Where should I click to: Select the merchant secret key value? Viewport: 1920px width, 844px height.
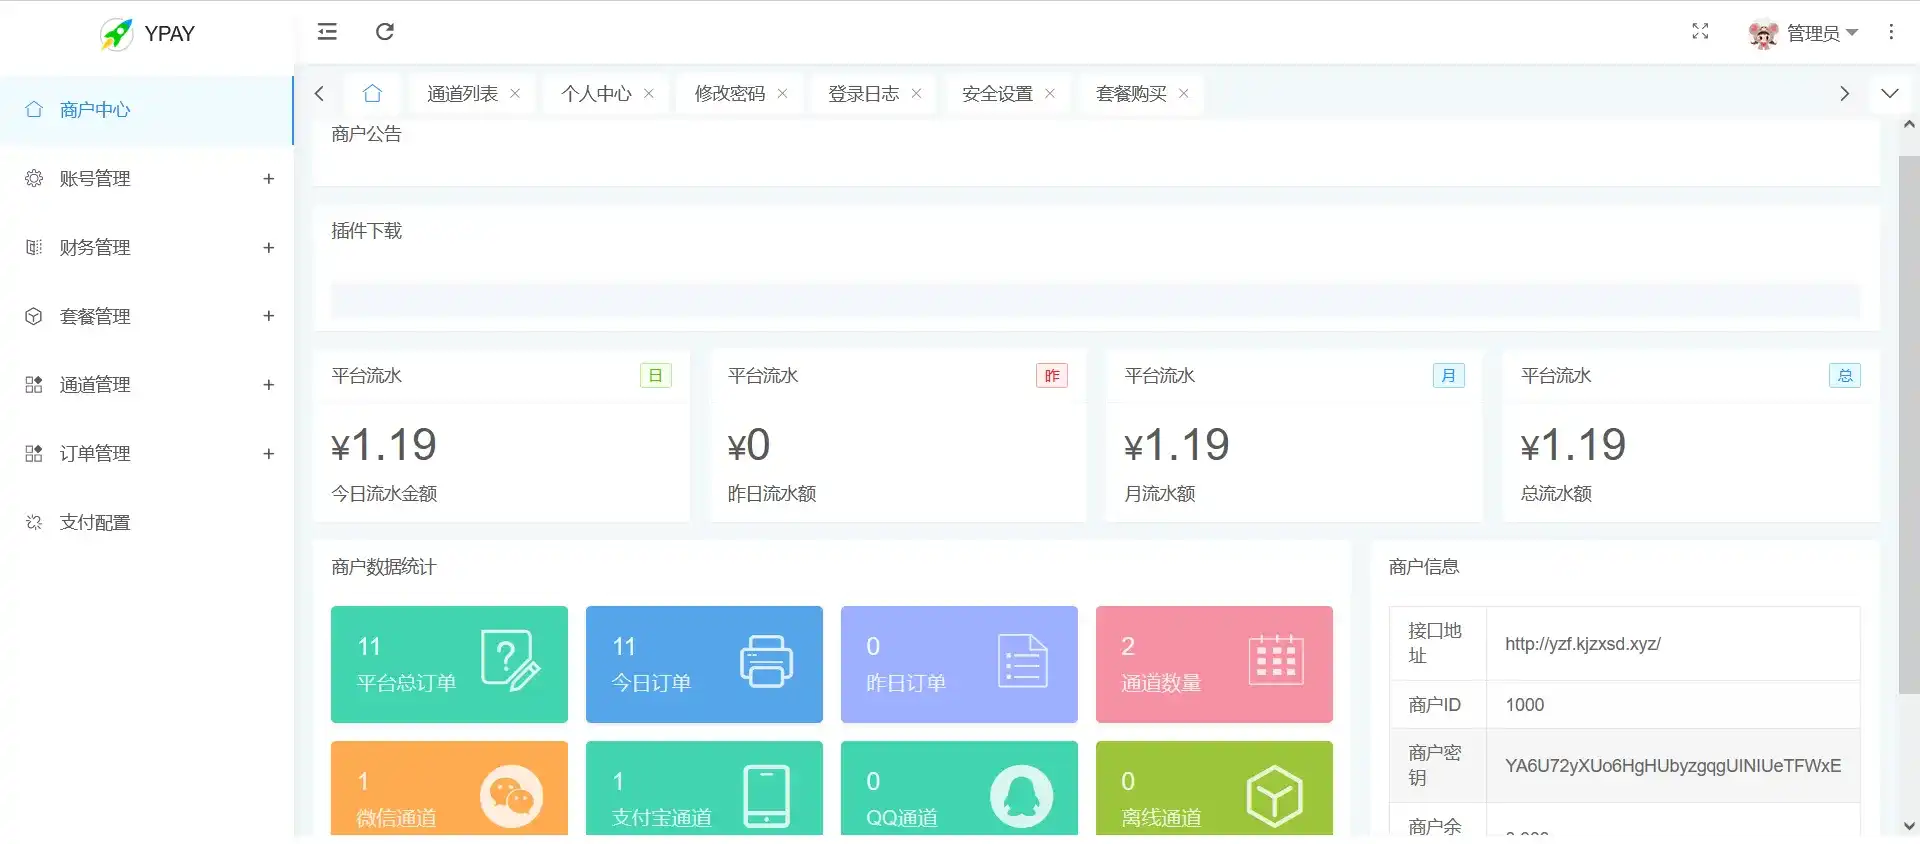pyautogui.click(x=1673, y=766)
